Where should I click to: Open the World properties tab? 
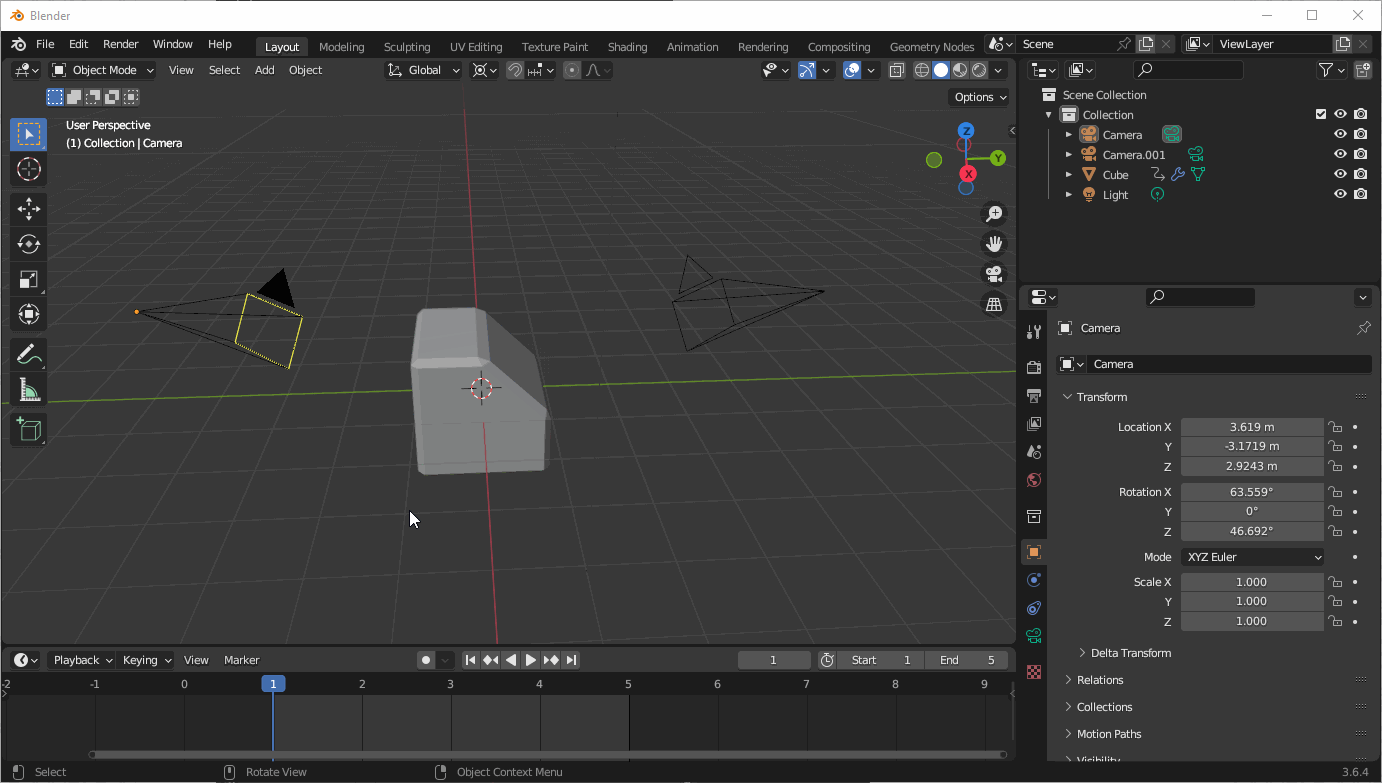tap(1033, 480)
